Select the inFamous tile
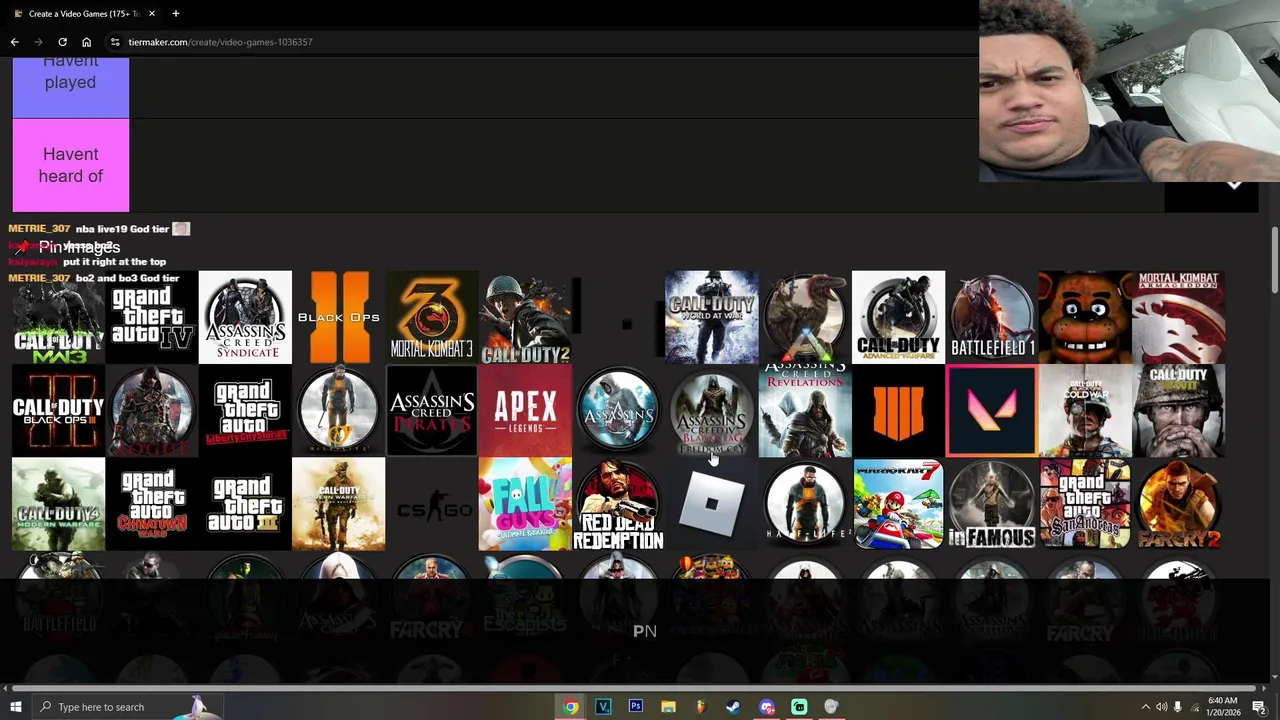The height and width of the screenshot is (720, 1280). tap(992, 504)
